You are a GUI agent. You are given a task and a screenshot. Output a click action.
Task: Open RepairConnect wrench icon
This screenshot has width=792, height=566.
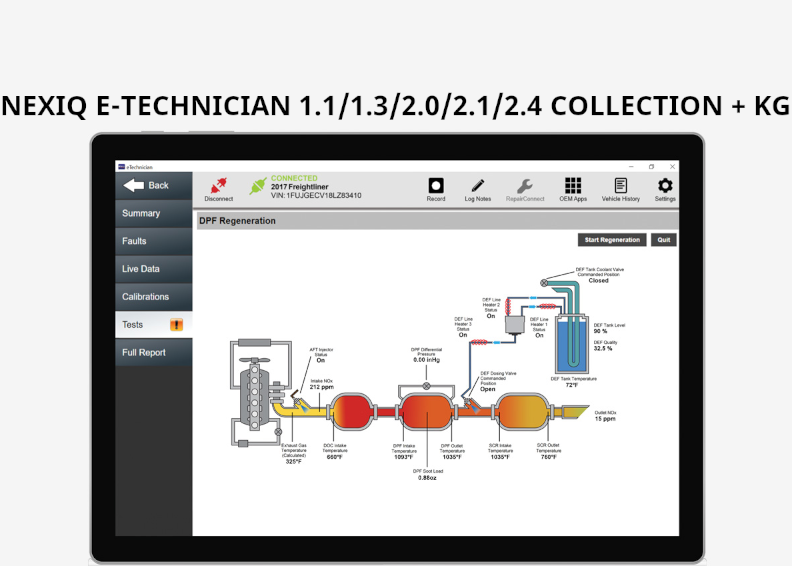[x=525, y=186]
